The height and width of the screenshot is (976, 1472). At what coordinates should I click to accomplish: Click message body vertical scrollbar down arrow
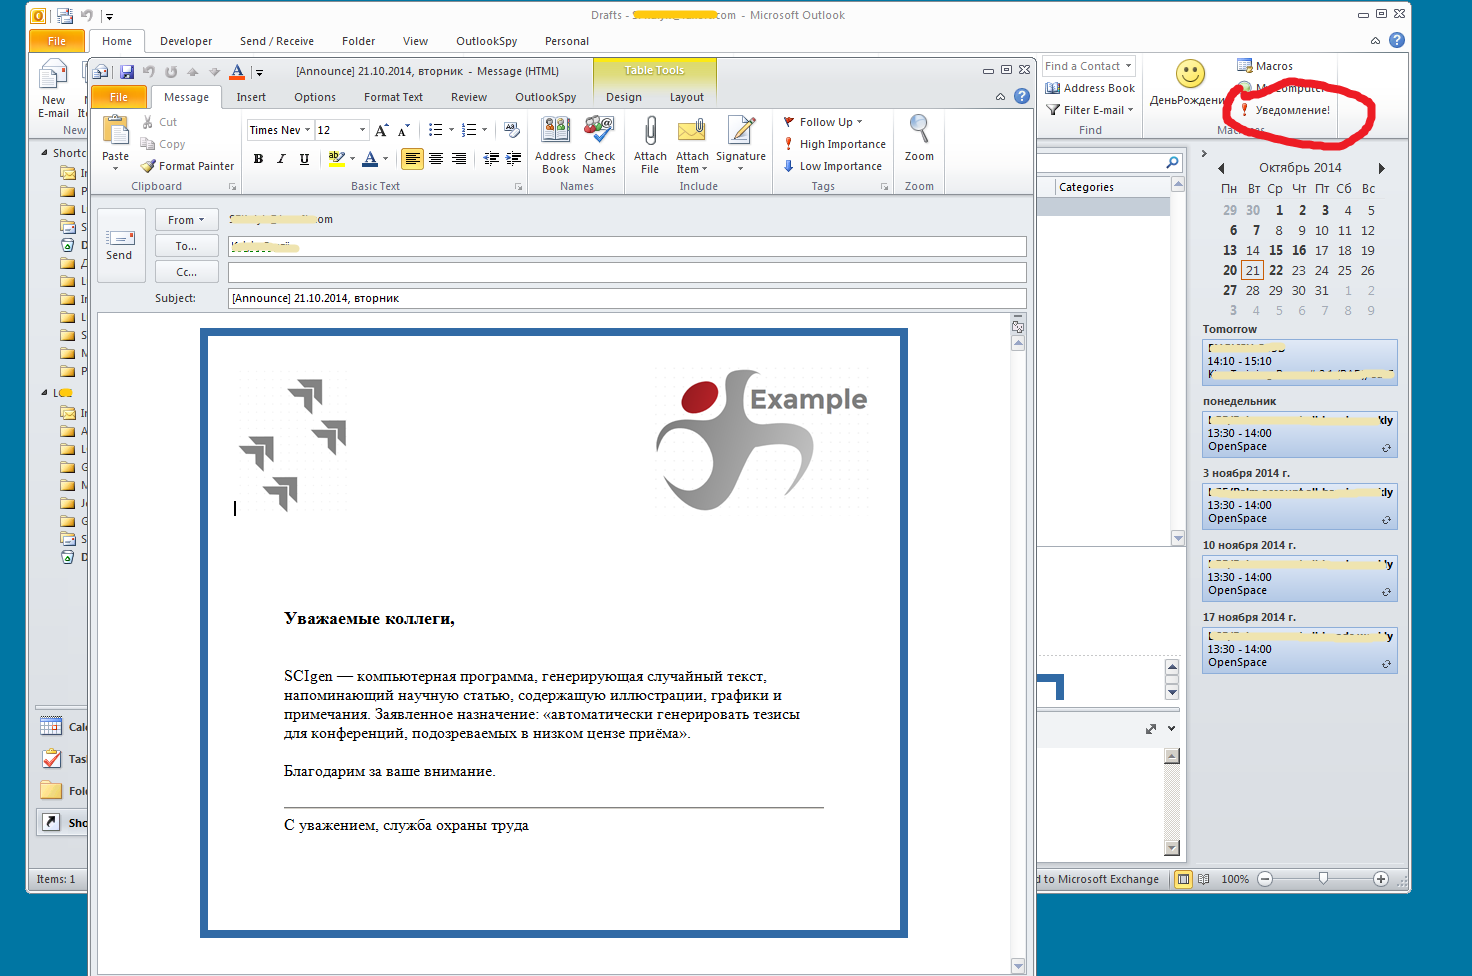point(1018,966)
